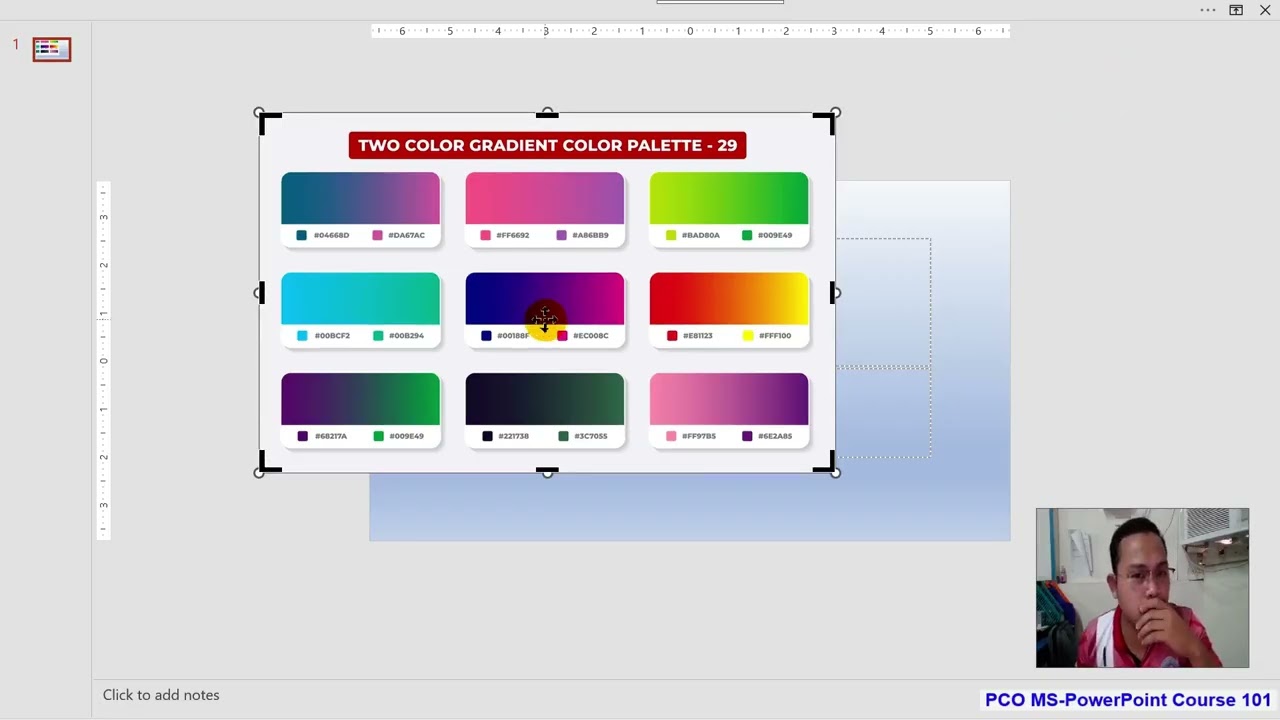This screenshot has width=1280, height=720.
Task: Select slide 1 thumbnail in the slide panel
Action: pos(52,49)
